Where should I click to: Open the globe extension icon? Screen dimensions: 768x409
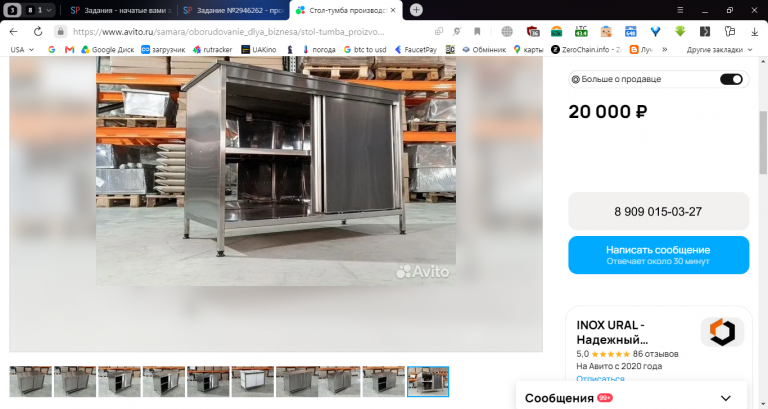coord(507,31)
